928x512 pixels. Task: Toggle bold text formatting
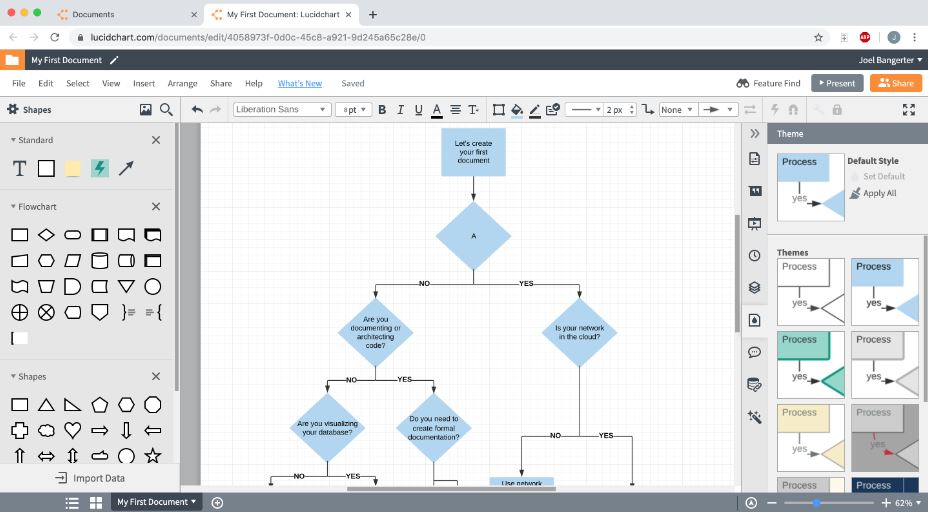tap(382, 110)
